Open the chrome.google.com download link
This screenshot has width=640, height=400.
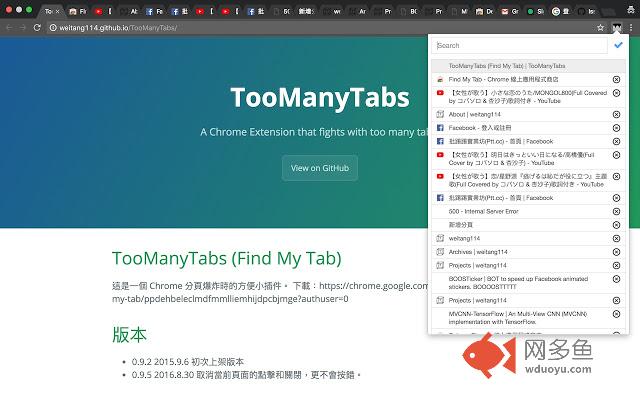pyautogui.click(x=373, y=286)
